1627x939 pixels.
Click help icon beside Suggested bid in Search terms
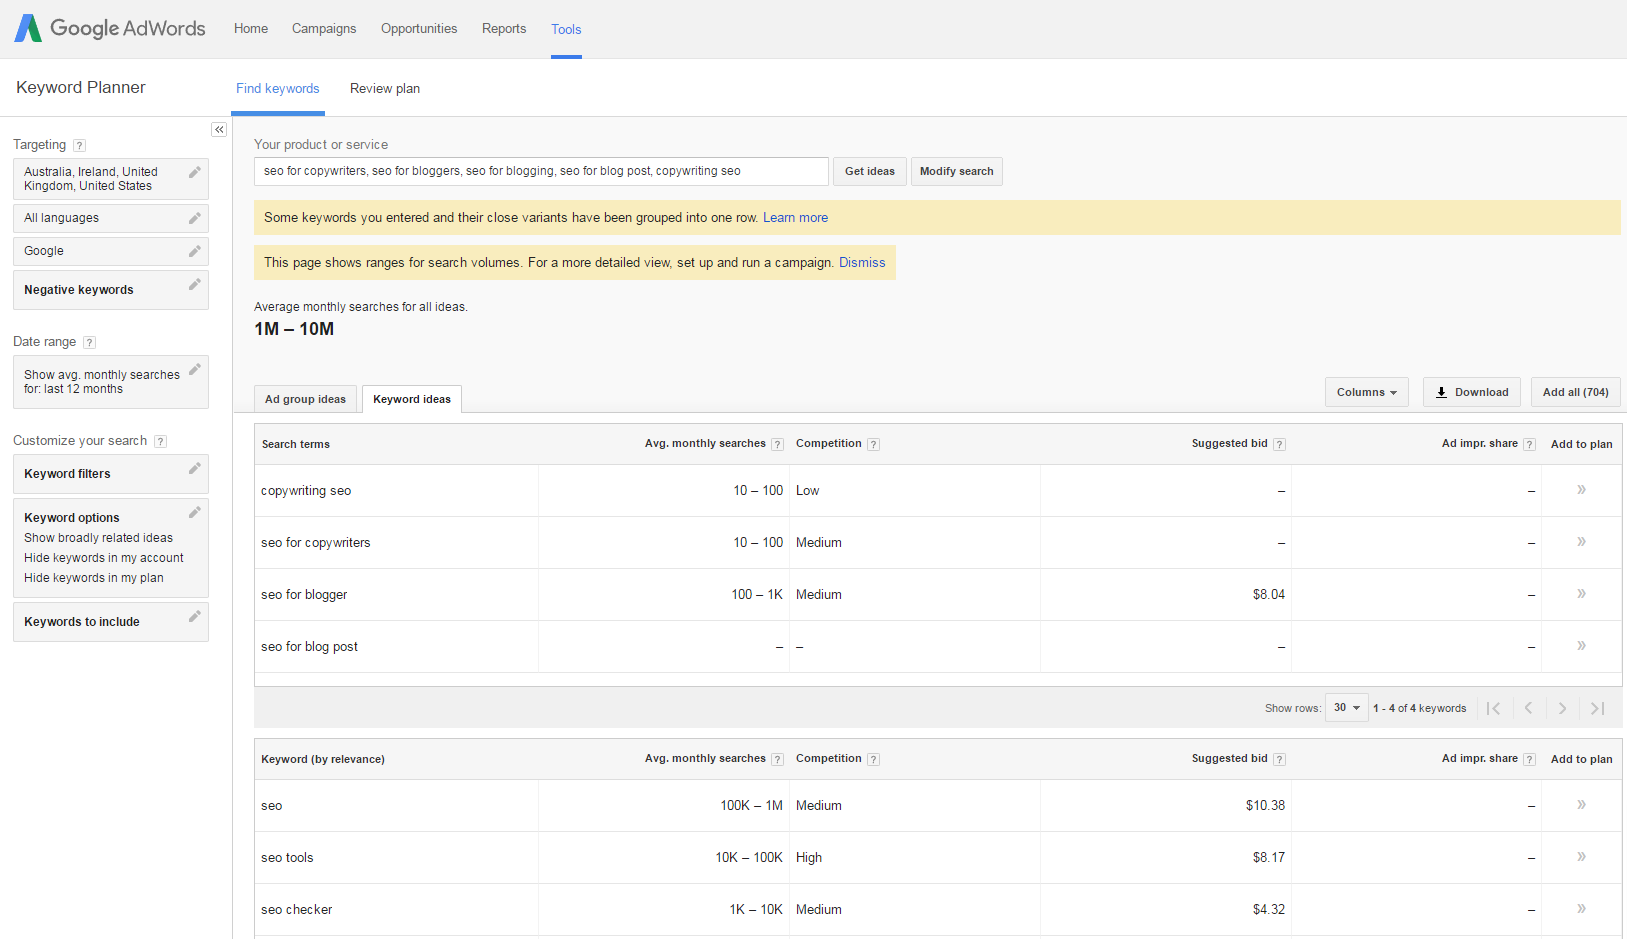[x=1280, y=445]
